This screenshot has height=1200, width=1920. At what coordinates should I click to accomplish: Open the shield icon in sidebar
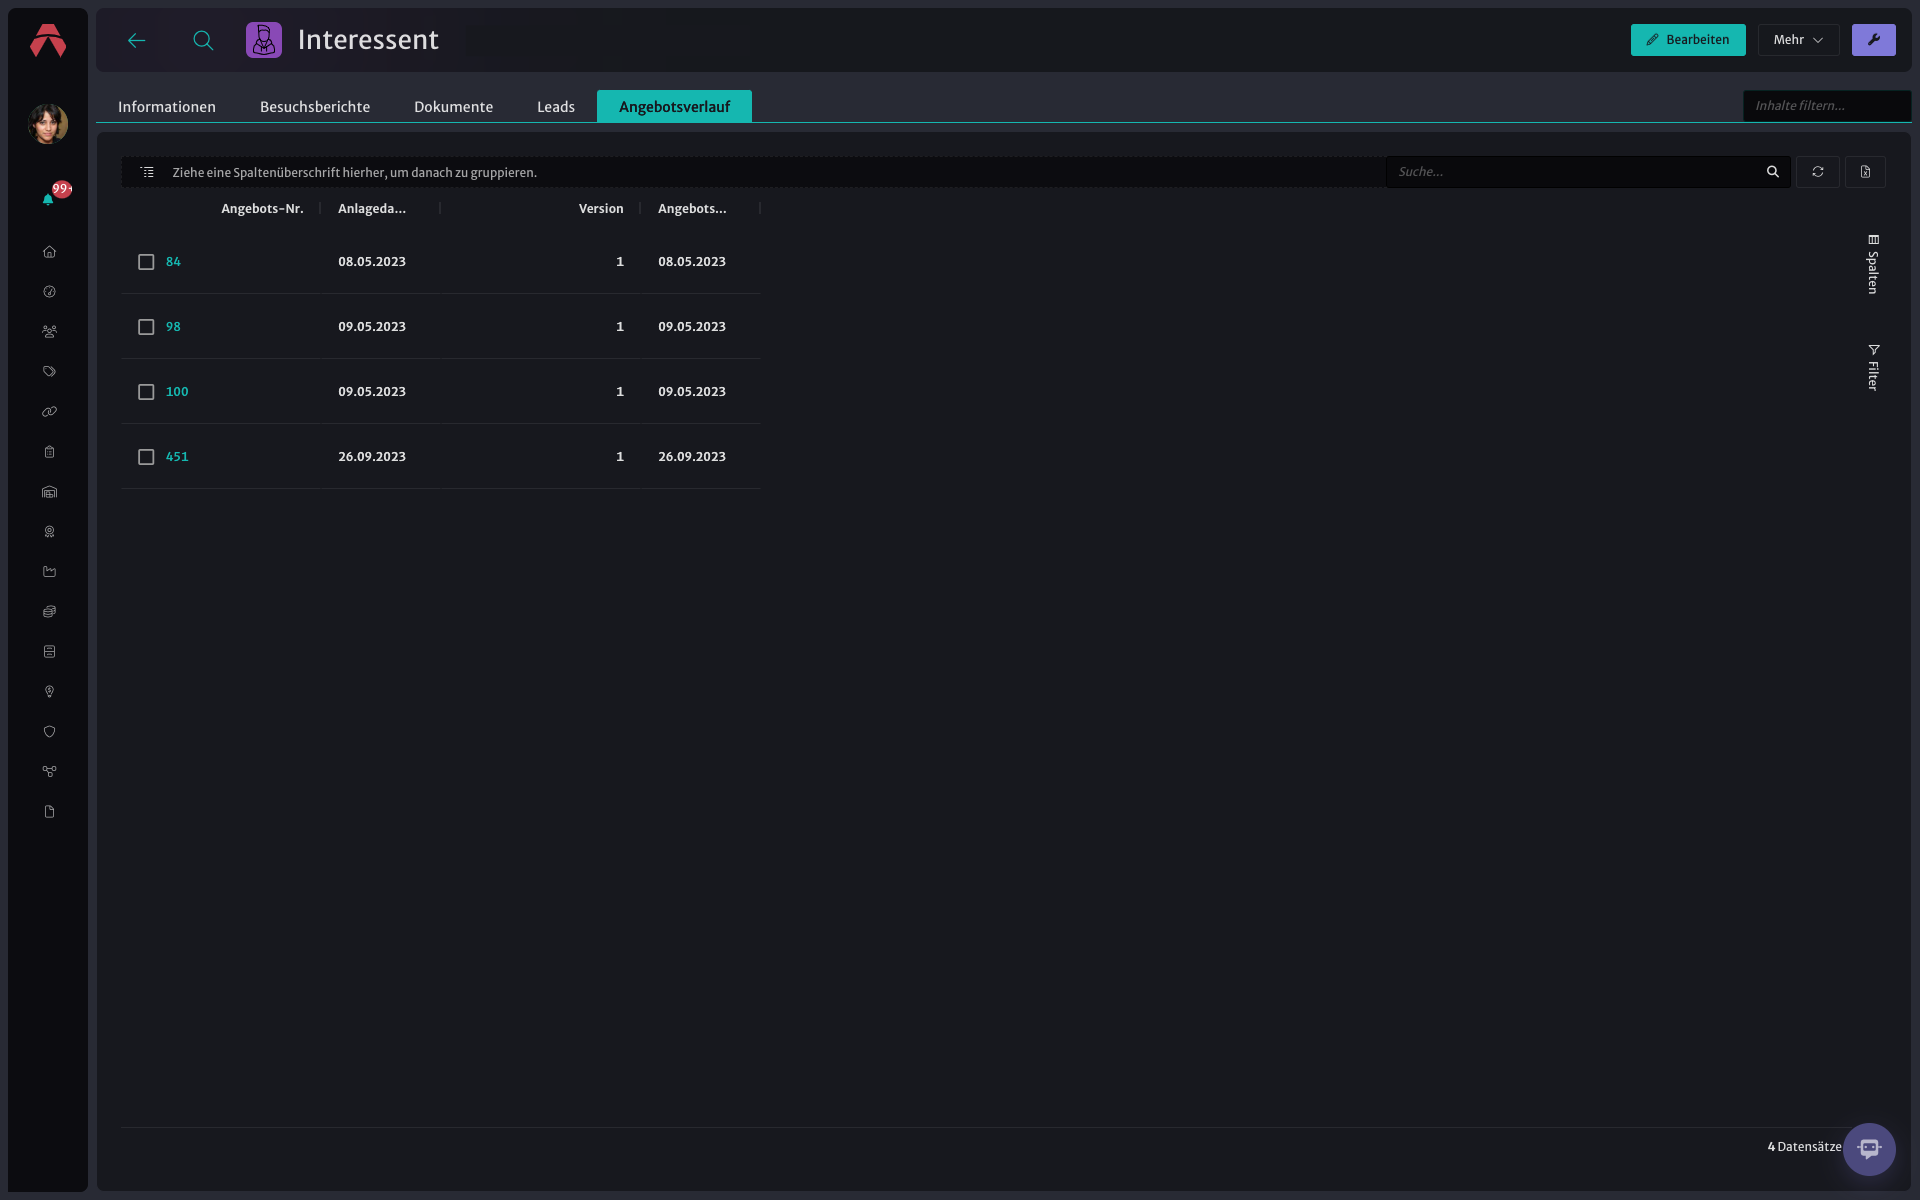[x=49, y=732]
